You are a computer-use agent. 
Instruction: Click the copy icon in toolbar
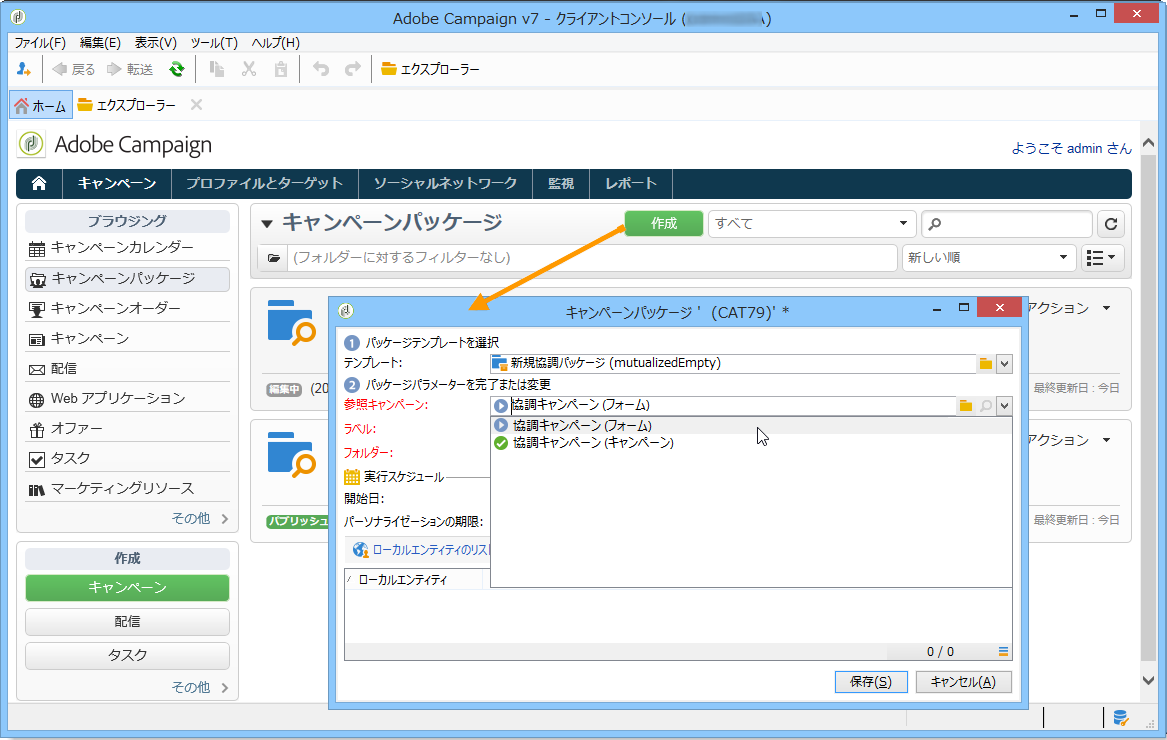217,69
